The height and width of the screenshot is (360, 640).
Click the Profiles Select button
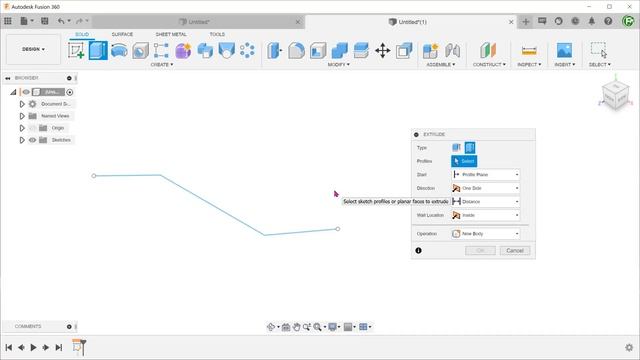click(464, 161)
